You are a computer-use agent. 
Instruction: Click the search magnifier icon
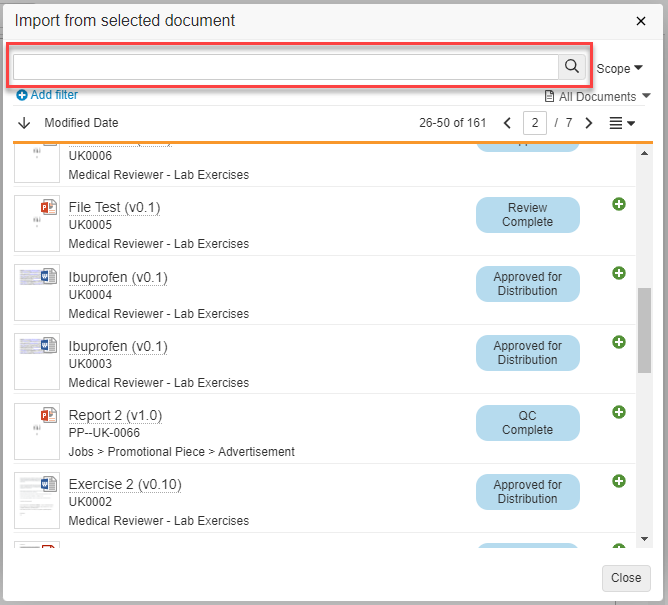(572, 67)
